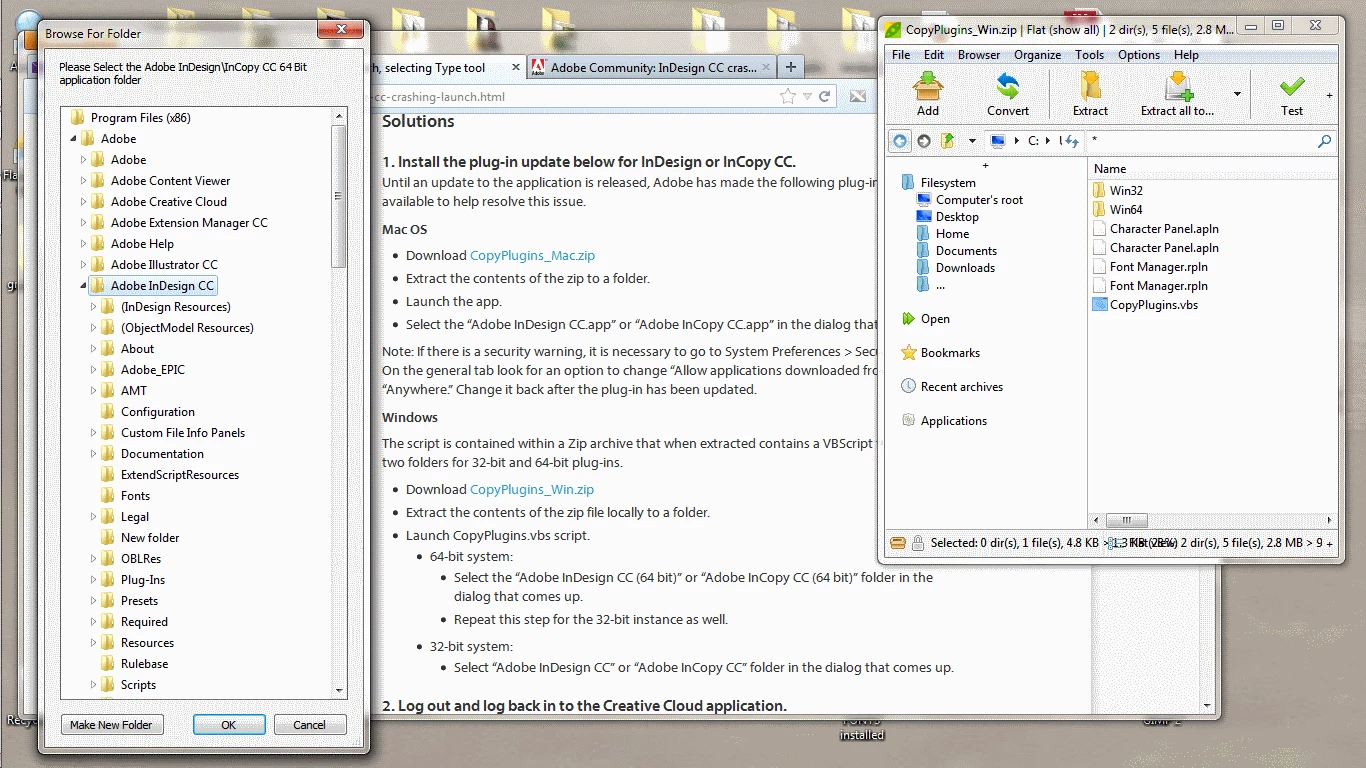Click the bookmark star in browser address bar

click(x=788, y=97)
